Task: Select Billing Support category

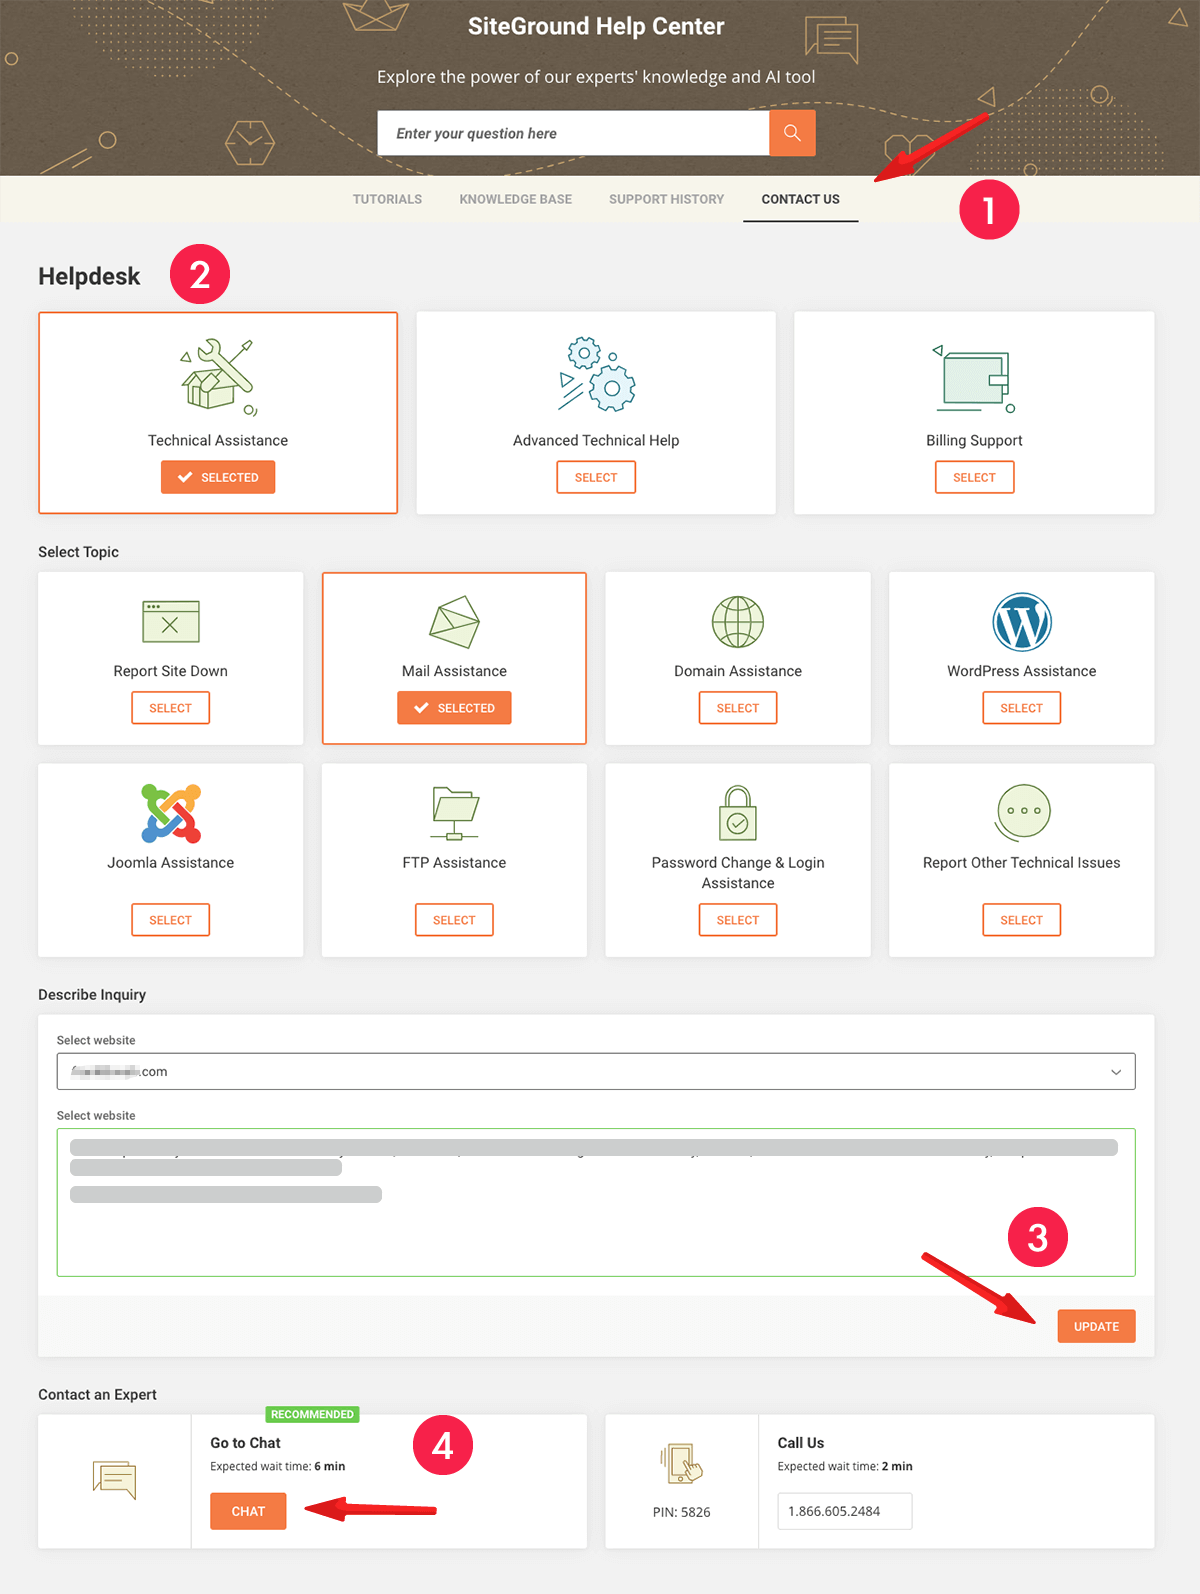Action: point(975,477)
